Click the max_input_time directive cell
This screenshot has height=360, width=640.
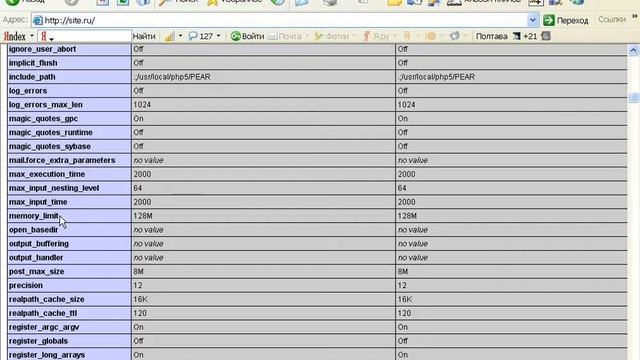[69, 202]
